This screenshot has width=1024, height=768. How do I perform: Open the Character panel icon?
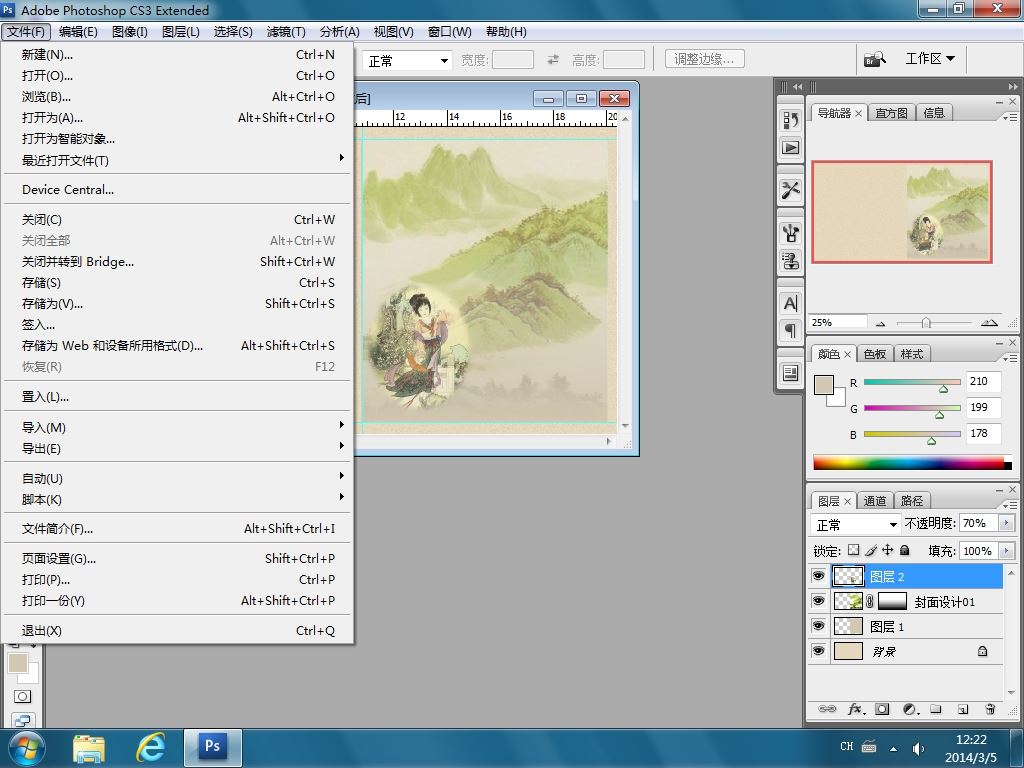[790, 304]
